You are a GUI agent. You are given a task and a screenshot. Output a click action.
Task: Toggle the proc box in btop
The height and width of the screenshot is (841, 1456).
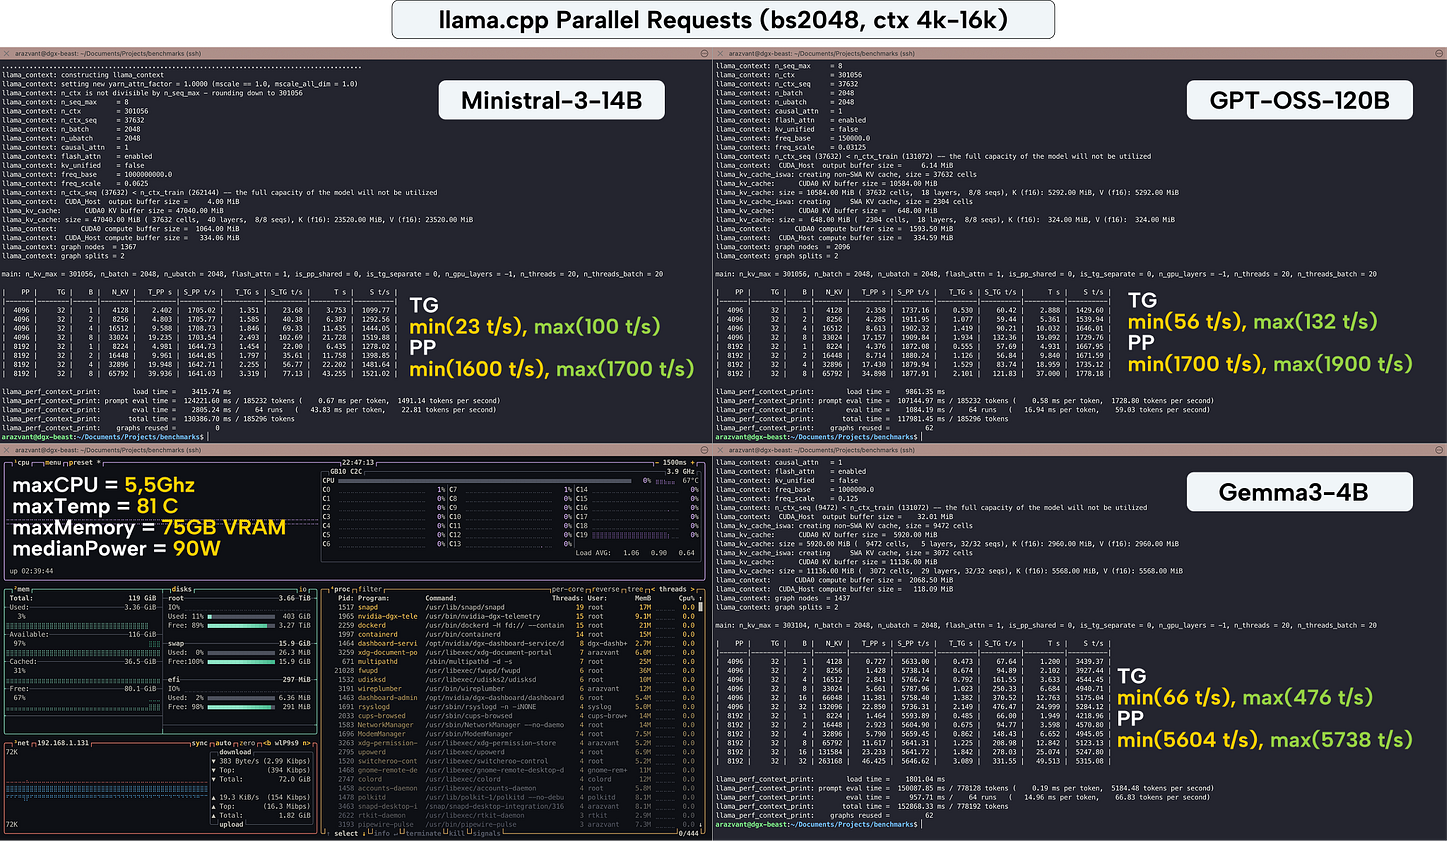341,589
